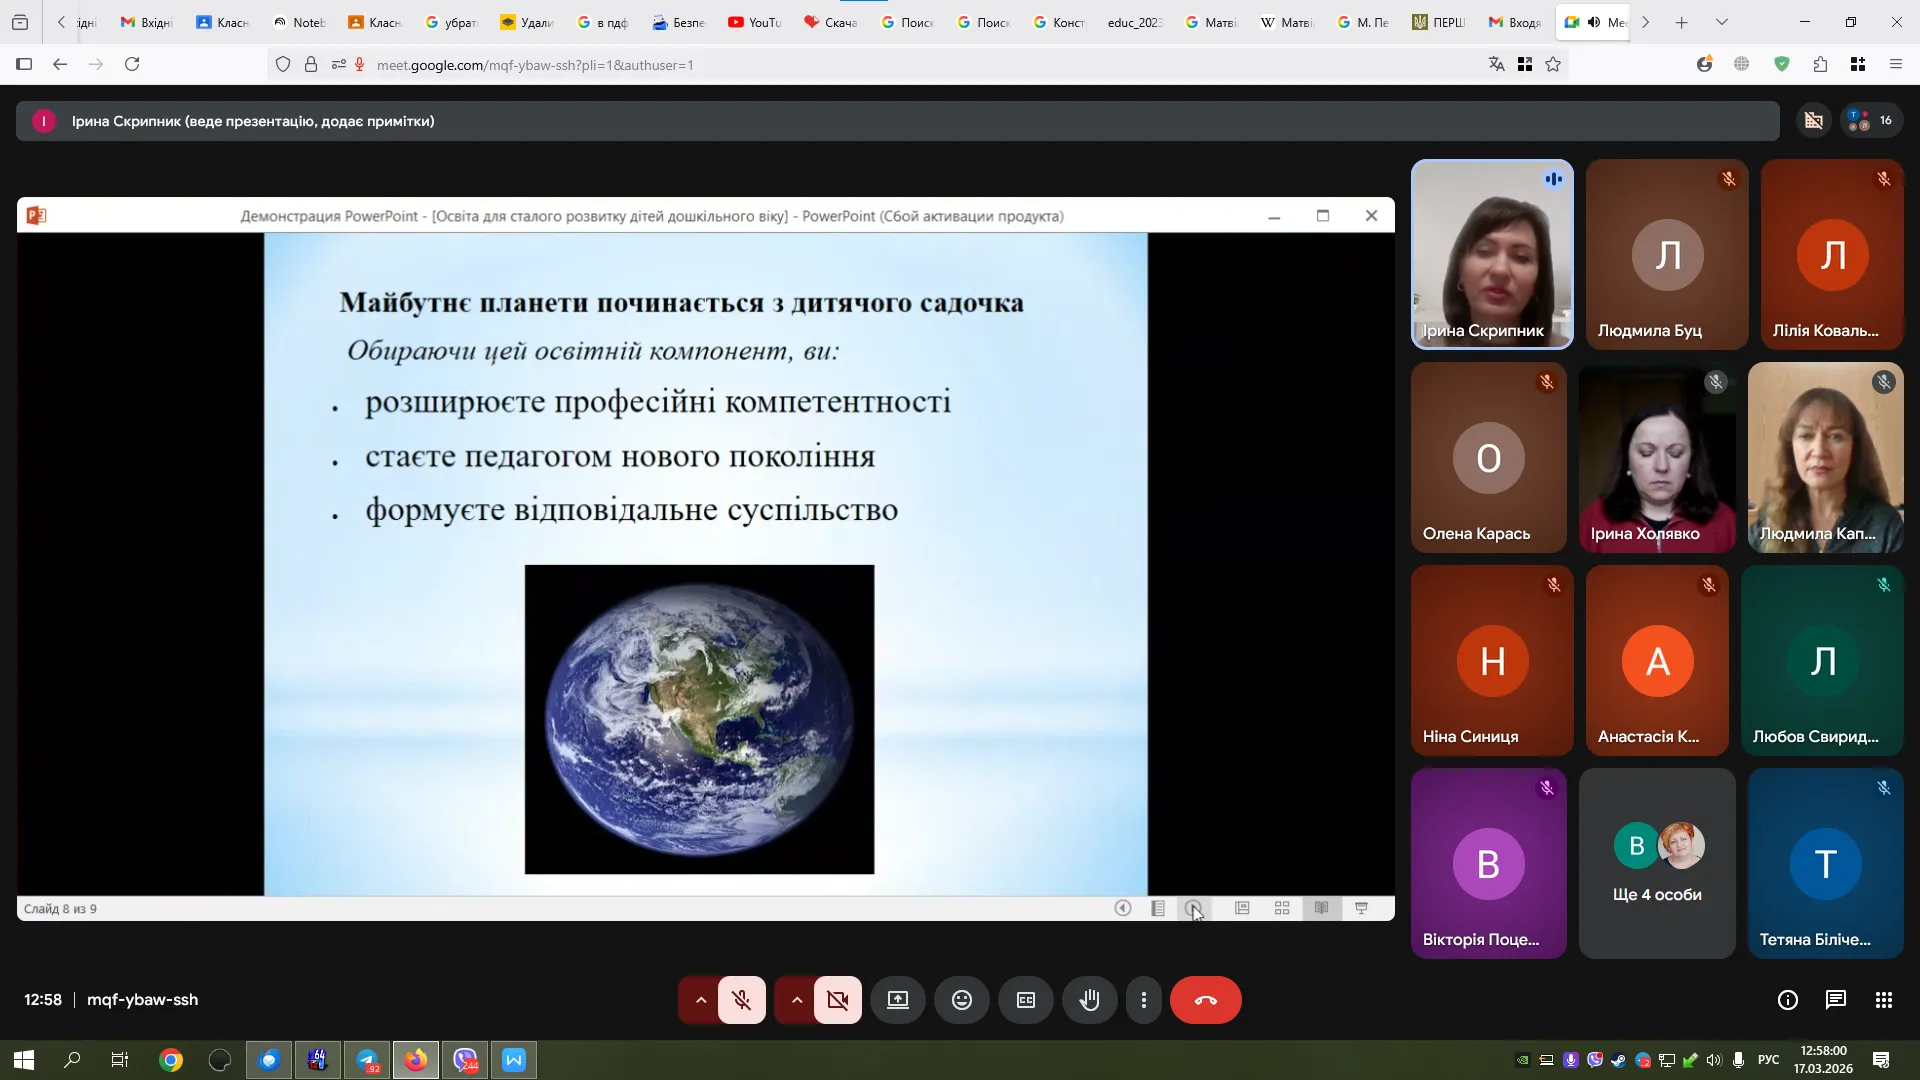Open a new browser tab

(x=1681, y=22)
